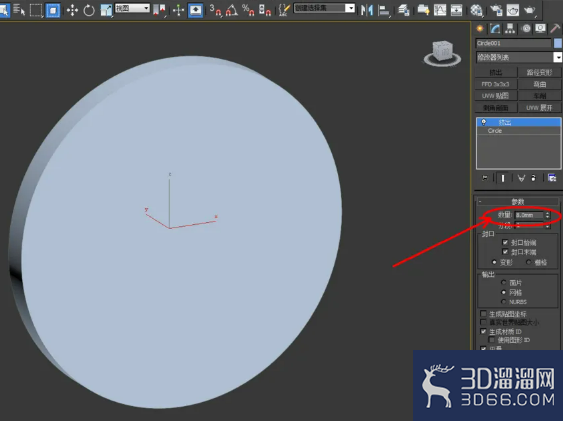
Task: Toggle the lightbulb on the extrude modifier
Action: pos(484,122)
